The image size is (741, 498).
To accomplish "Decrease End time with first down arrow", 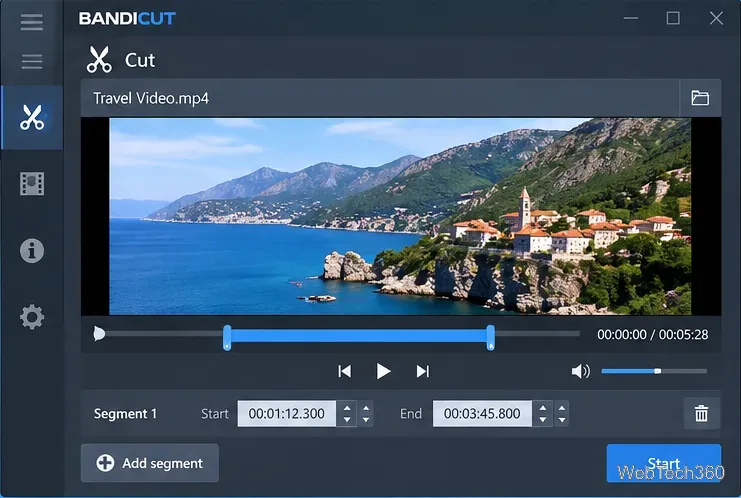I will coord(543,420).
